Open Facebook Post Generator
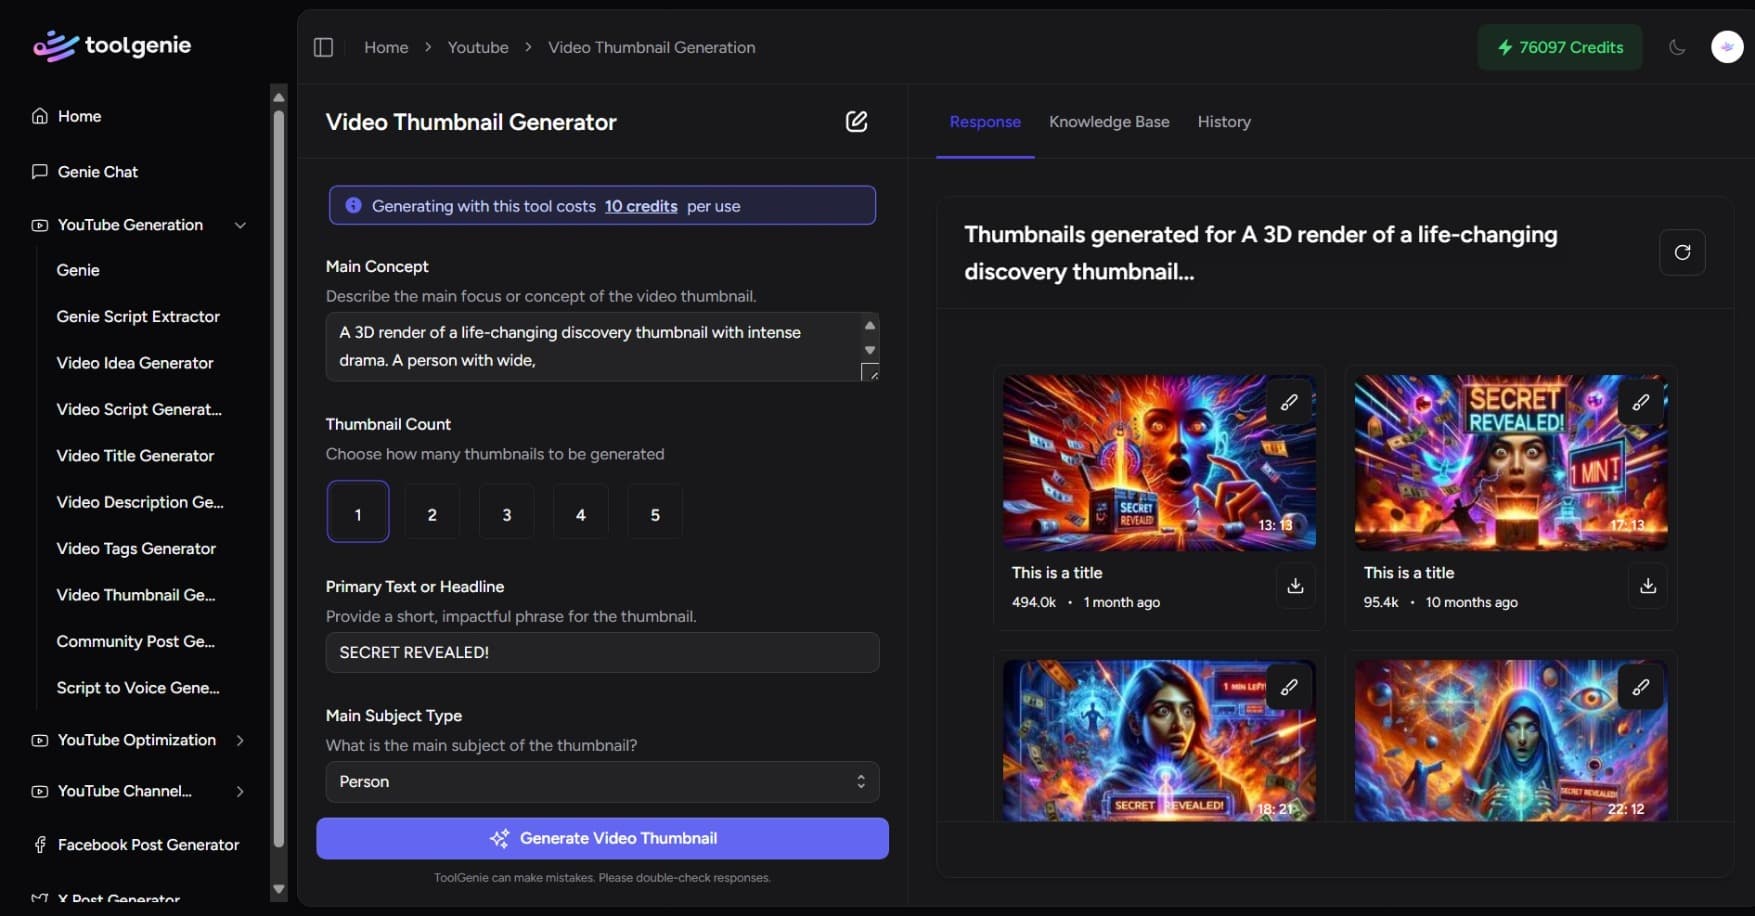Viewport: 1755px width, 916px height. tap(148, 845)
